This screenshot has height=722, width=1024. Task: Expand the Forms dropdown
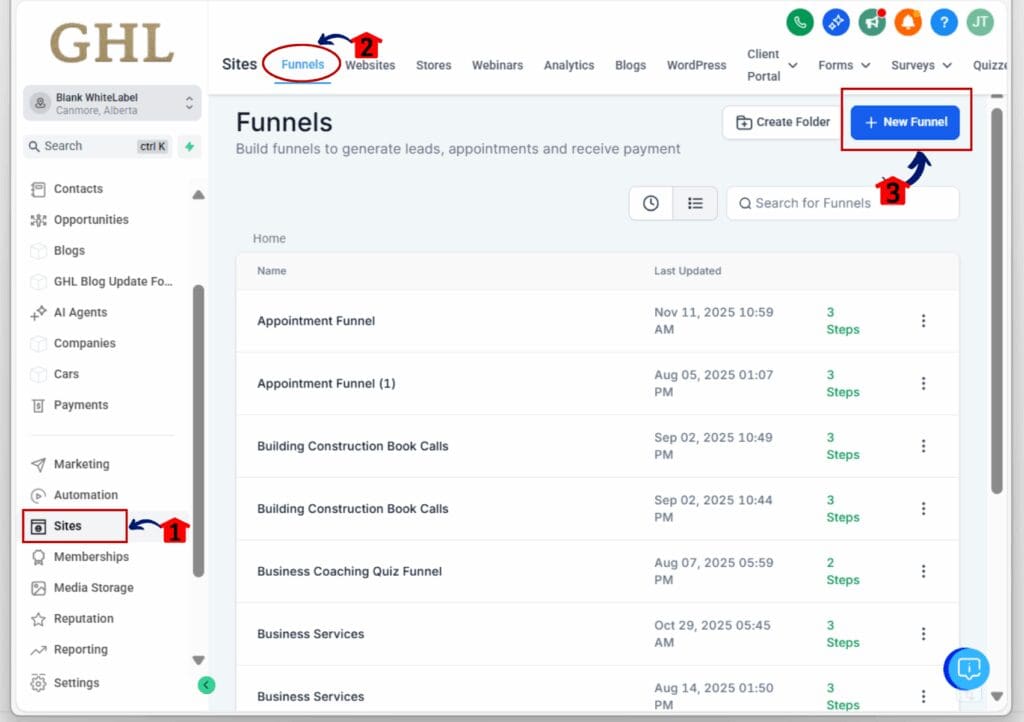click(x=843, y=64)
